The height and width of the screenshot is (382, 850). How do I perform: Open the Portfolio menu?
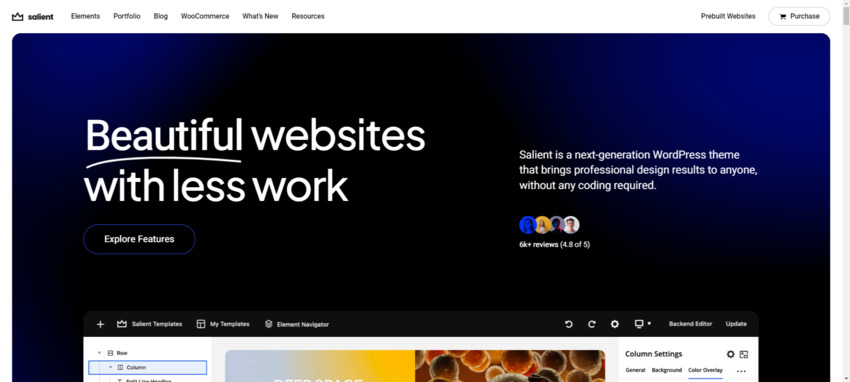(127, 16)
